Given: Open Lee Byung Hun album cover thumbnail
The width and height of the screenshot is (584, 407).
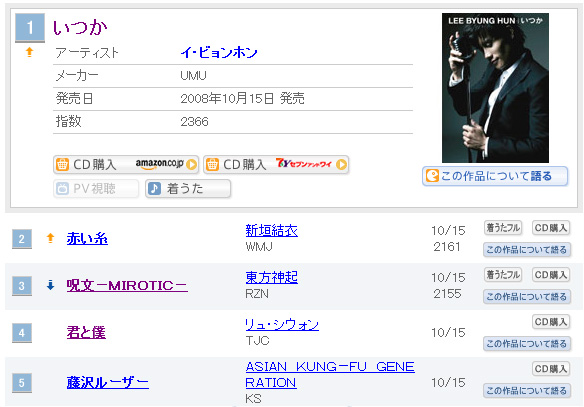Looking at the screenshot, I should [x=495, y=88].
